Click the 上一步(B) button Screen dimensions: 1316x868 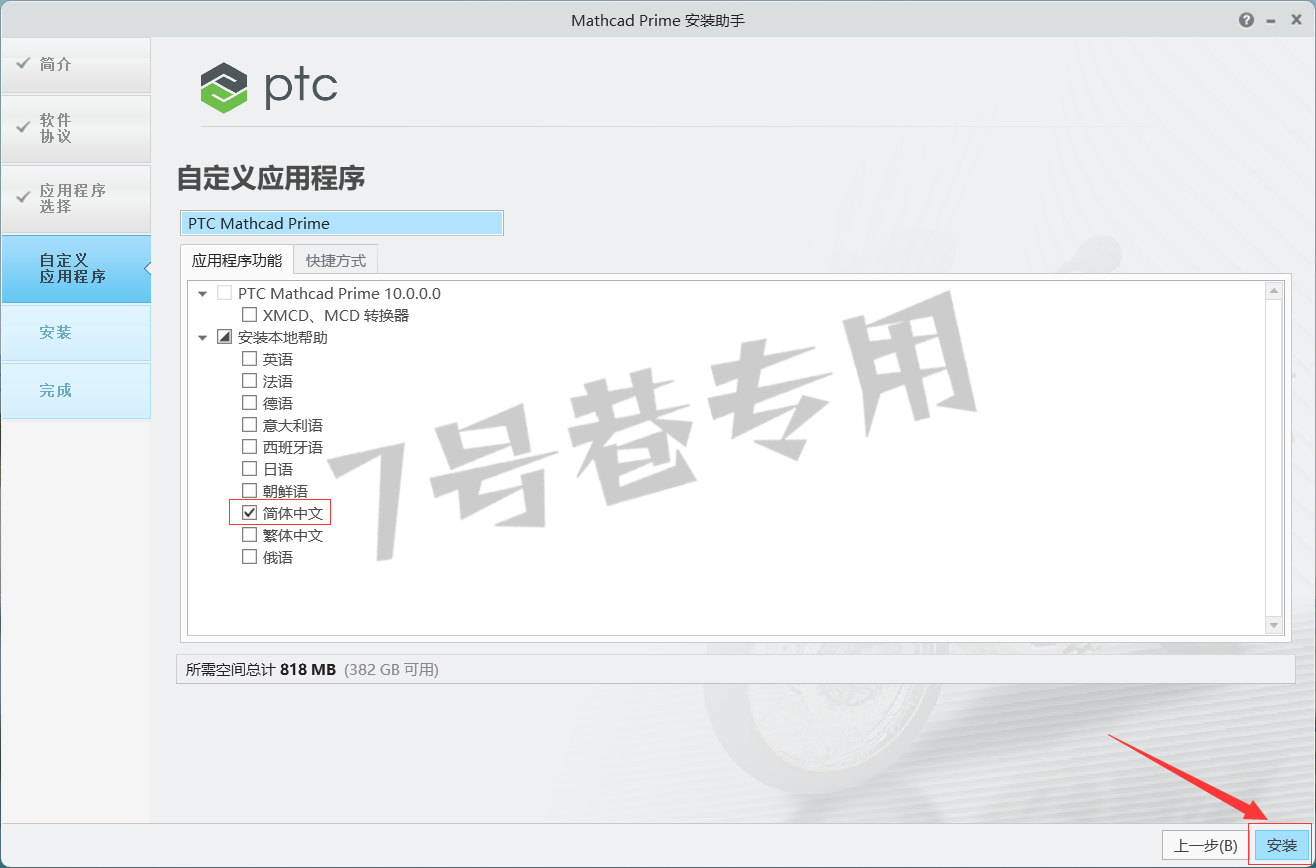tap(1205, 845)
